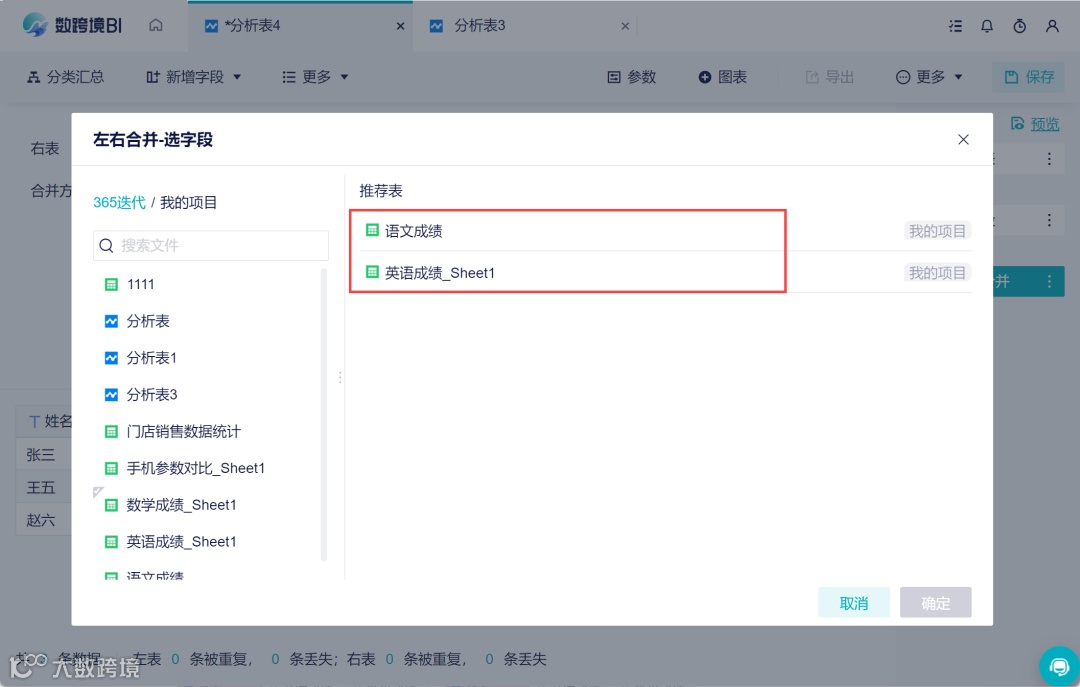Open the chat support bubble bottom right
The height and width of the screenshot is (687, 1080).
click(x=1059, y=666)
